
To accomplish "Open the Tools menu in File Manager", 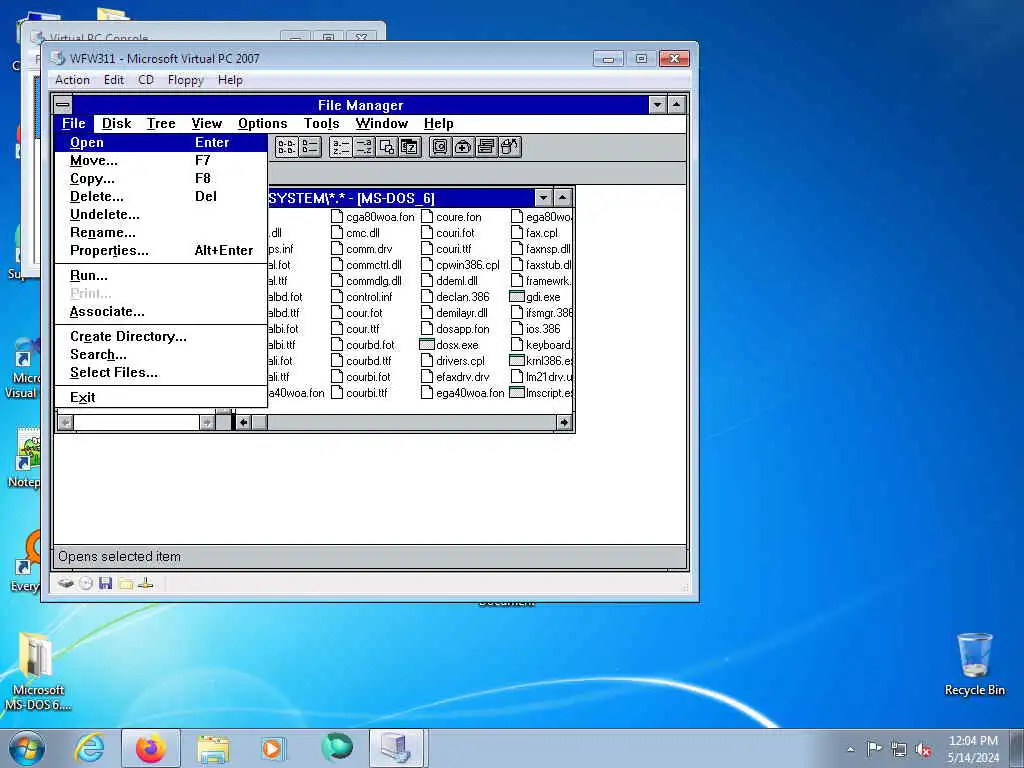I will 321,123.
